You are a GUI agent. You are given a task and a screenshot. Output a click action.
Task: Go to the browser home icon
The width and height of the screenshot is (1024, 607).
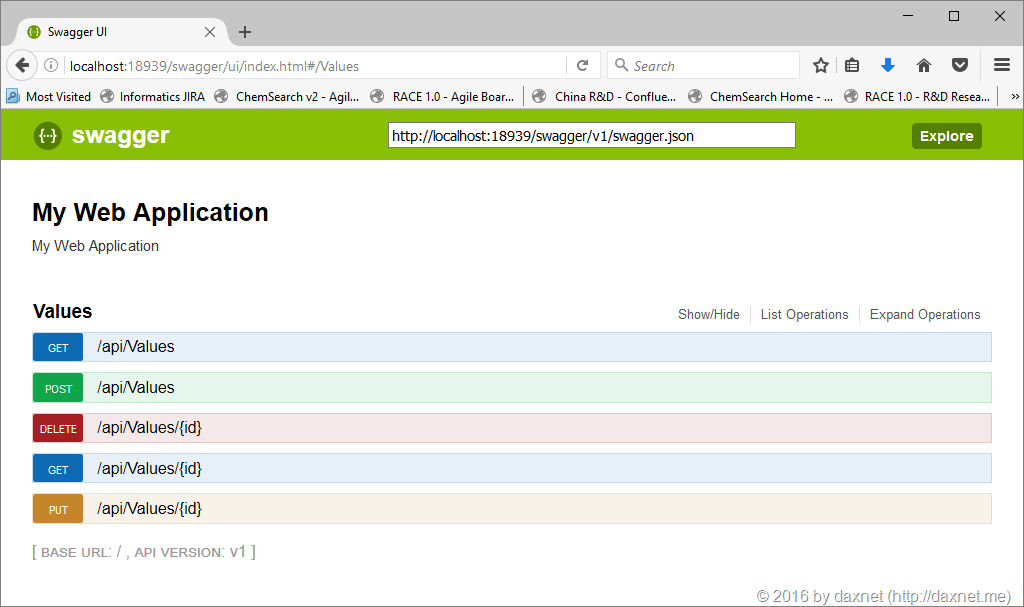[x=923, y=65]
